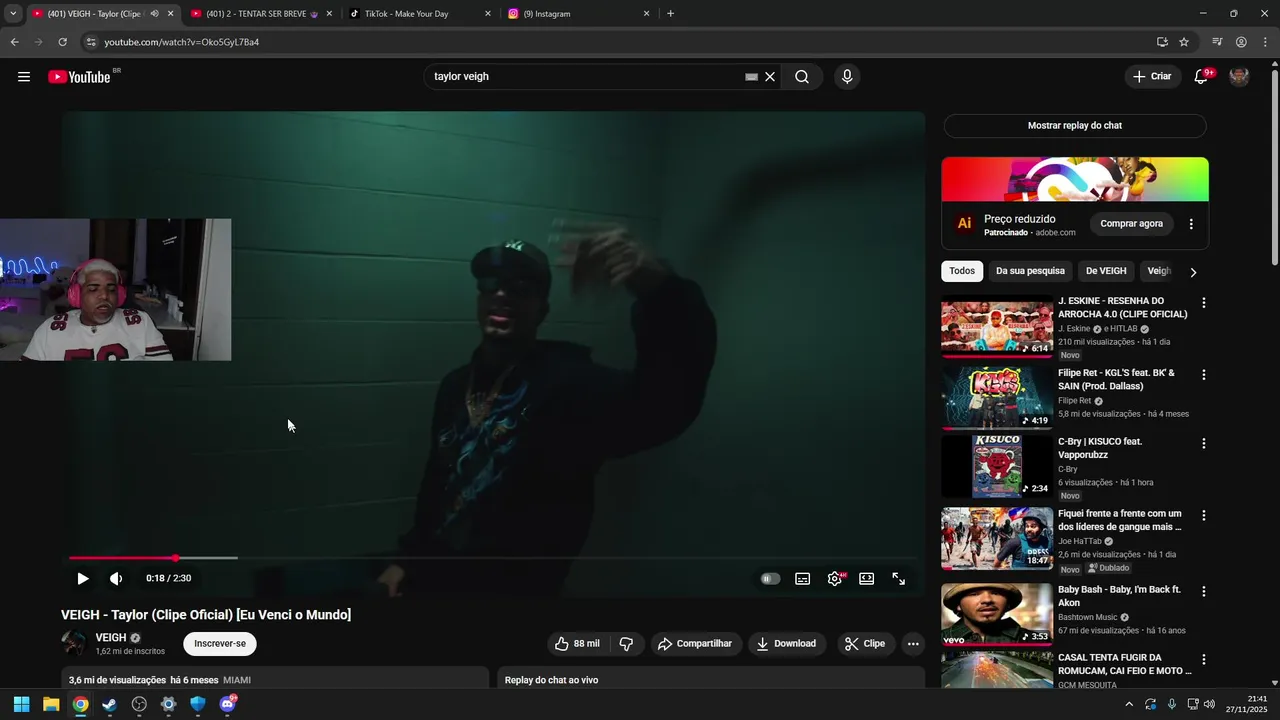Viewport: 1280px width, 720px height.
Task: Open options for Filipe Ret video
Action: (x=1204, y=375)
